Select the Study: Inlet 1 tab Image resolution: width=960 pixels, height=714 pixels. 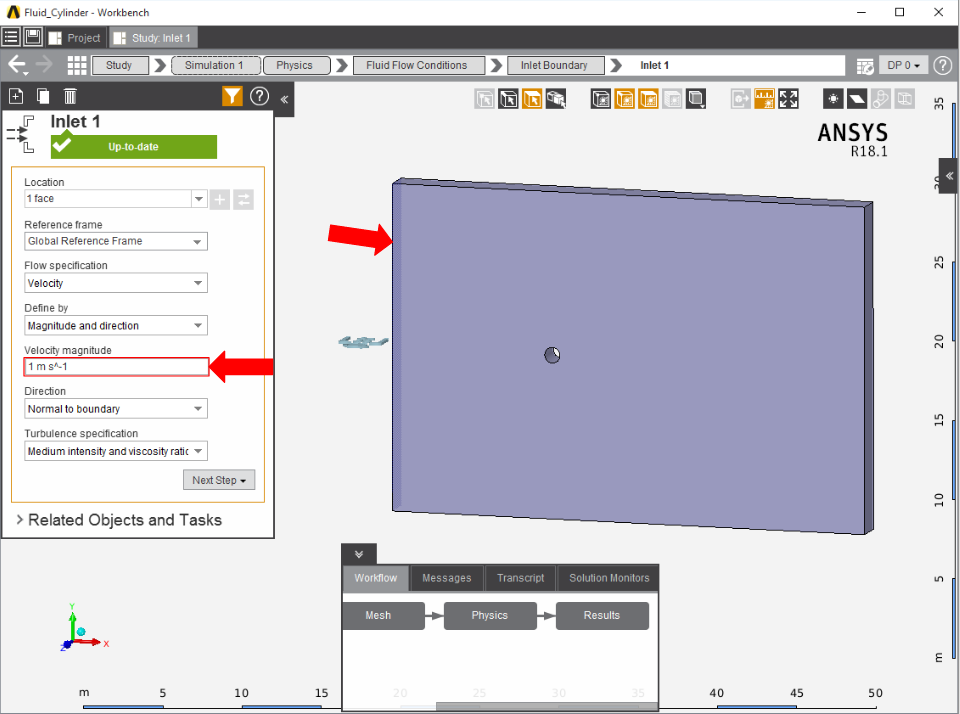153,38
